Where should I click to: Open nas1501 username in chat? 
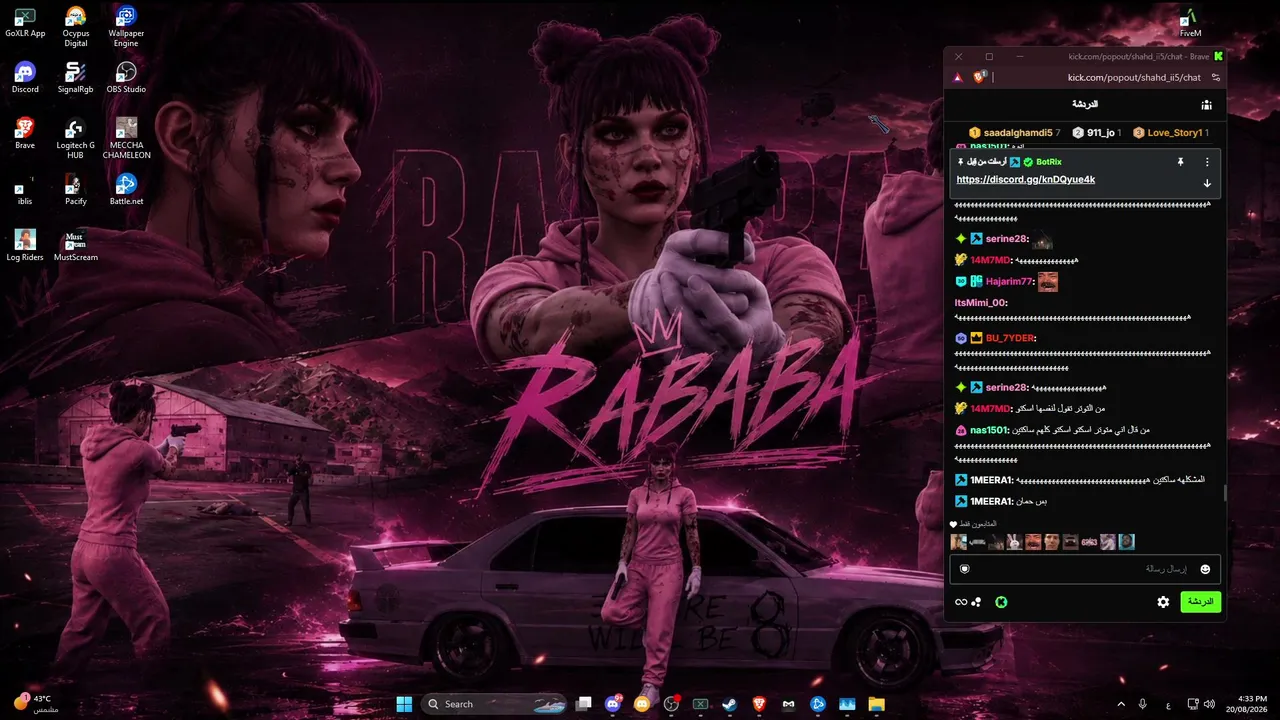tap(991, 430)
